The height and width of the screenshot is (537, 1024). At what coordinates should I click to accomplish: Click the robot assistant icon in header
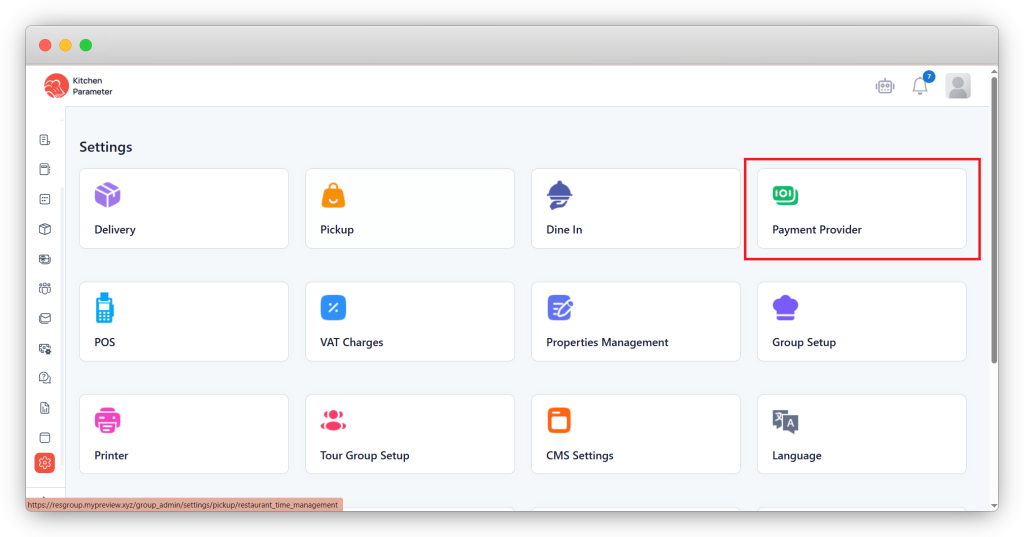884,86
